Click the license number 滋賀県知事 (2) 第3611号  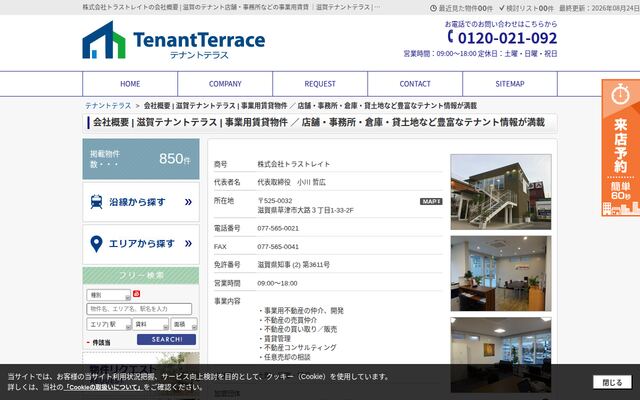(293, 265)
